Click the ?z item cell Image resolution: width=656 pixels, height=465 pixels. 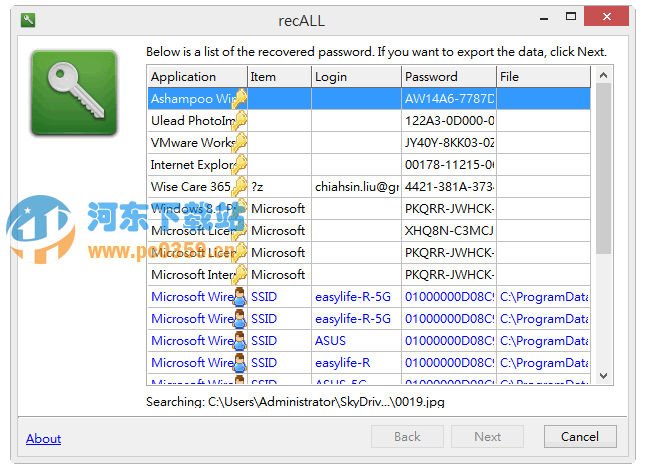click(279, 187)
